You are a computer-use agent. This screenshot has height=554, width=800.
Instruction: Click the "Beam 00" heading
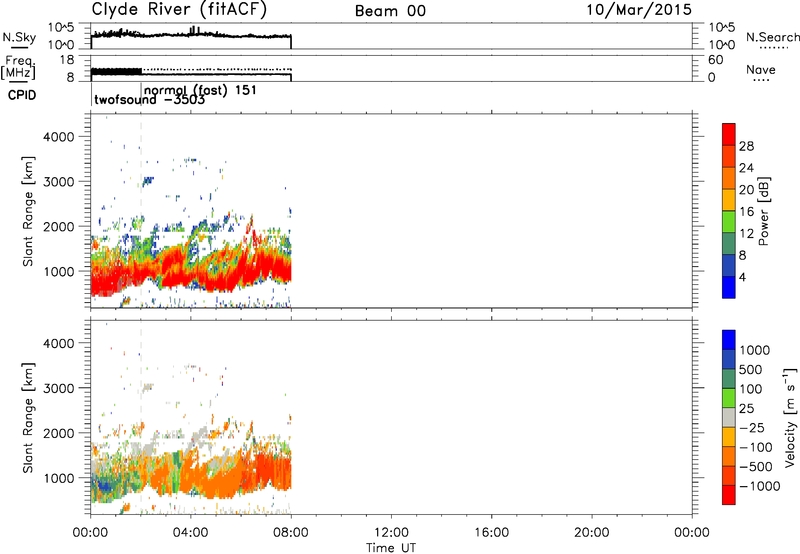390,11
